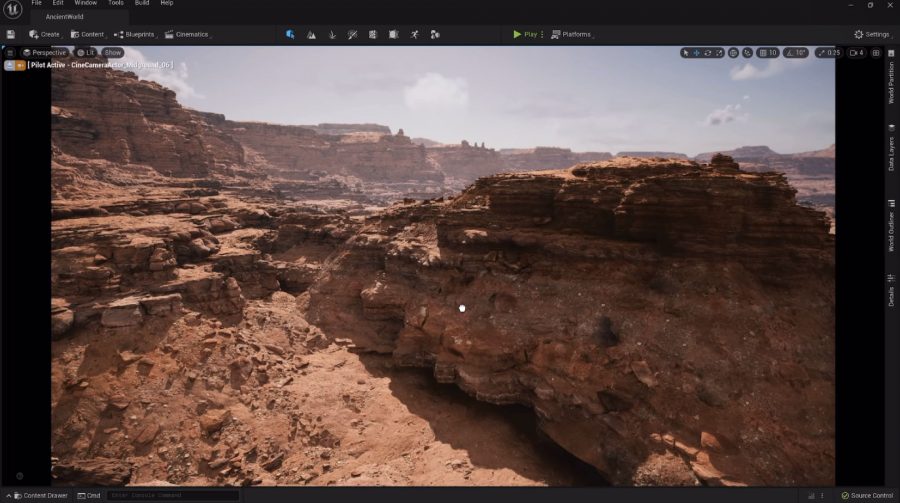Open the Blueprints dropdown
Screen dimensions: 900x503
[x=134, y=34]
